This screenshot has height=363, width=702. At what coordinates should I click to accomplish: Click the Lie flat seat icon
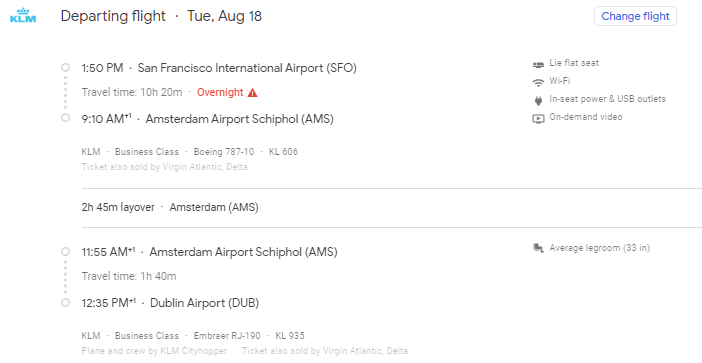point(538,64)
